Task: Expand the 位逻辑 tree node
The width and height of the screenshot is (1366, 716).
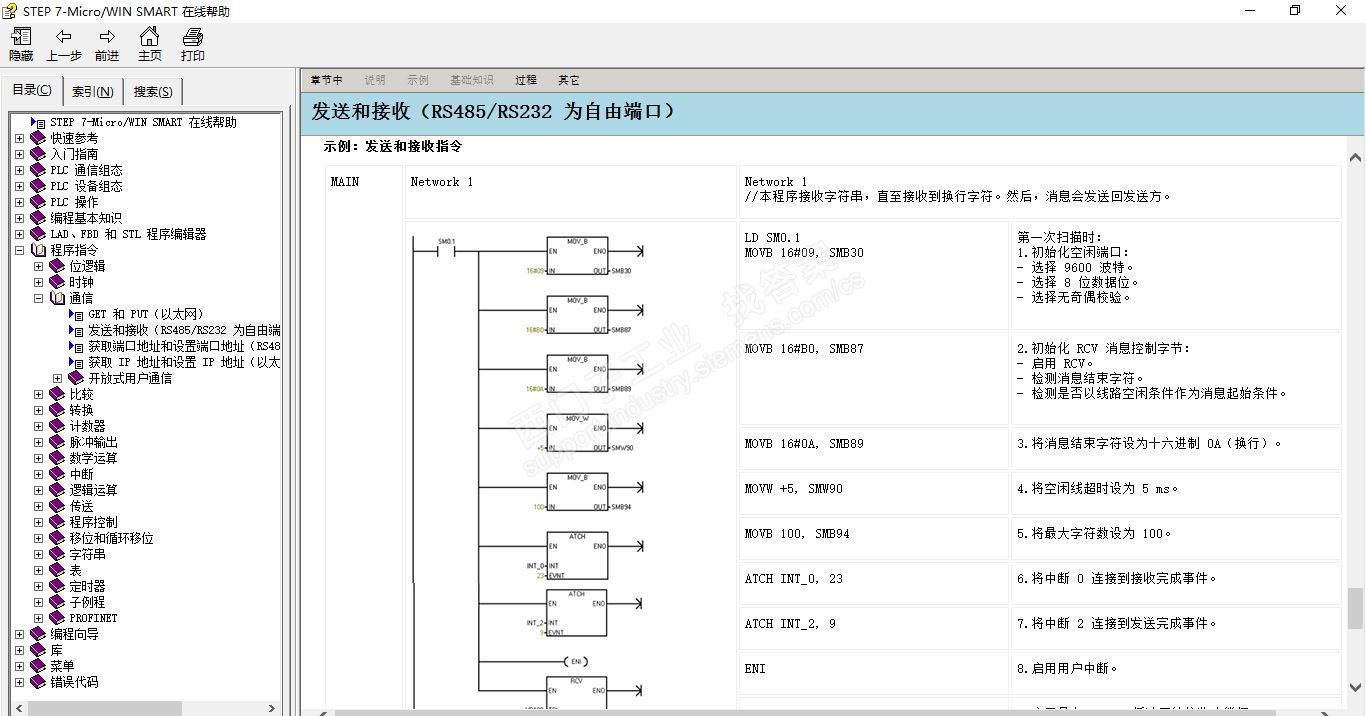Action: [x=38, y=266]
